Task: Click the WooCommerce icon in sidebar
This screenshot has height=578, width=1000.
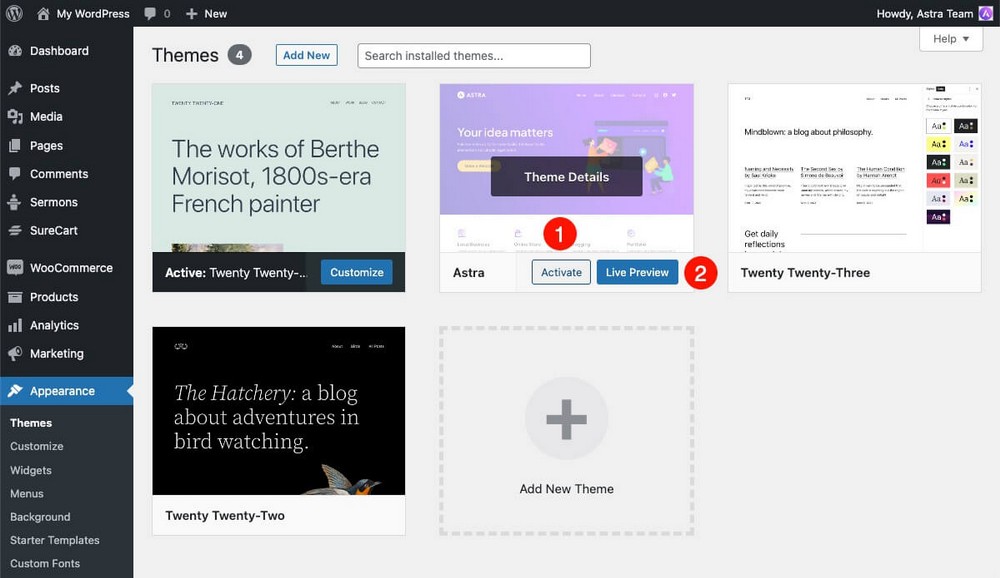Action: pos(15,268)
